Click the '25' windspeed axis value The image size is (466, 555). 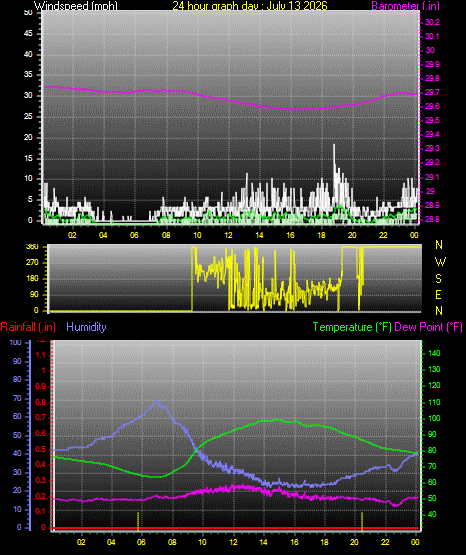tap(28, 116)
